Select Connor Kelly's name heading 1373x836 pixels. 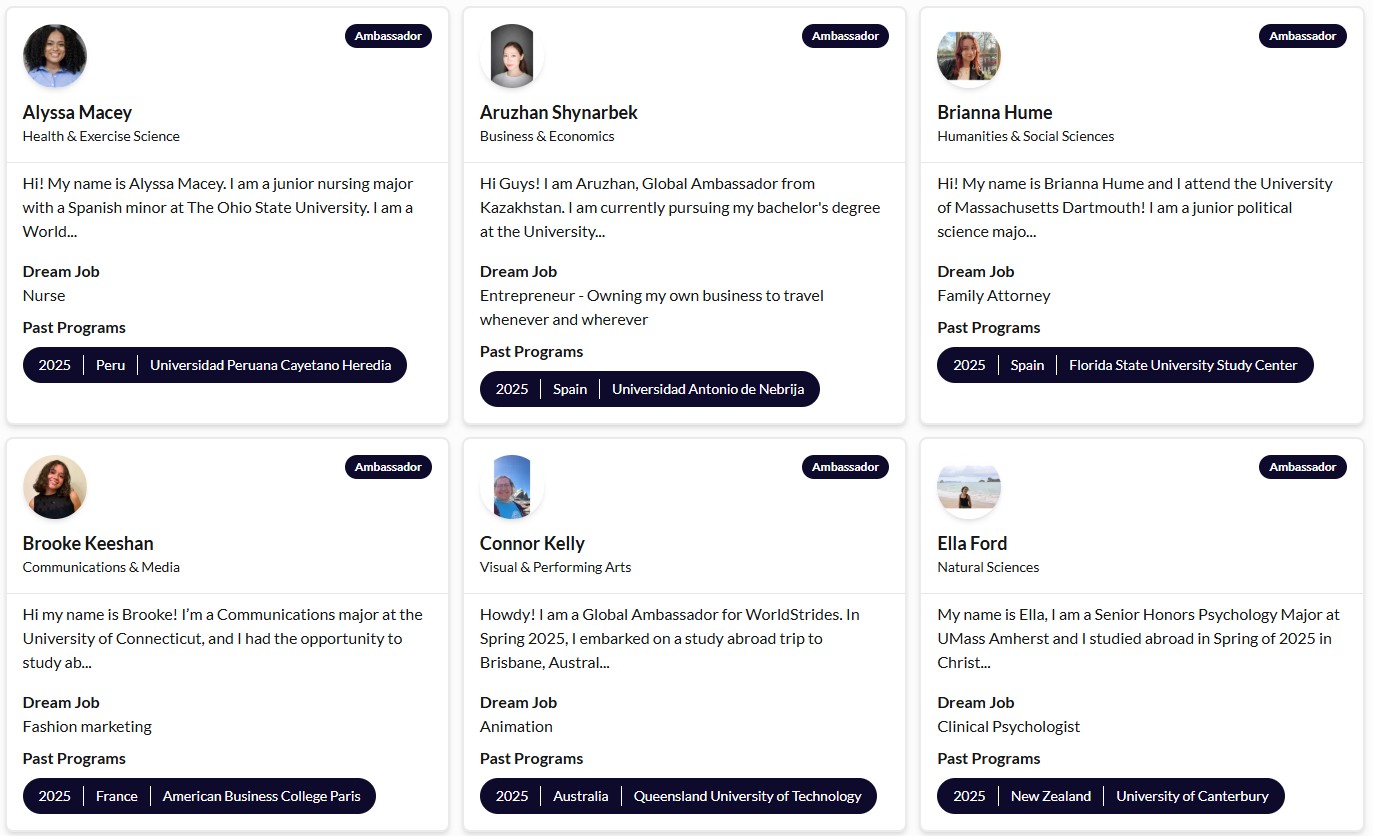click(x=532, y=543)
